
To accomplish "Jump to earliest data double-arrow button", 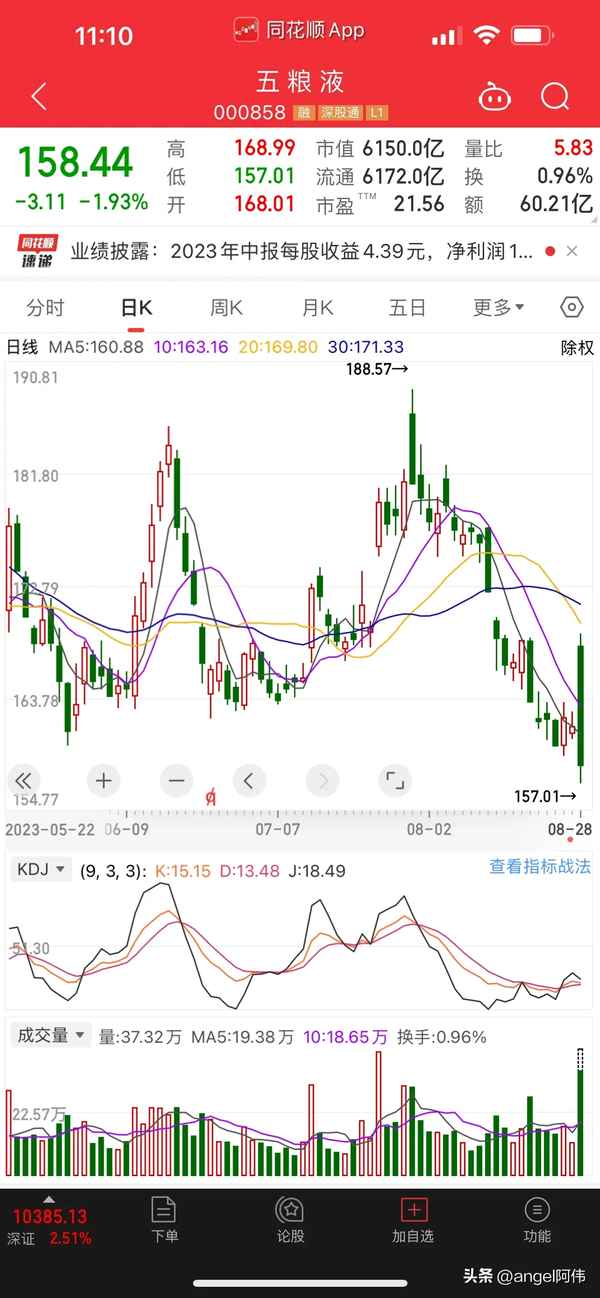I will (24, 780).
